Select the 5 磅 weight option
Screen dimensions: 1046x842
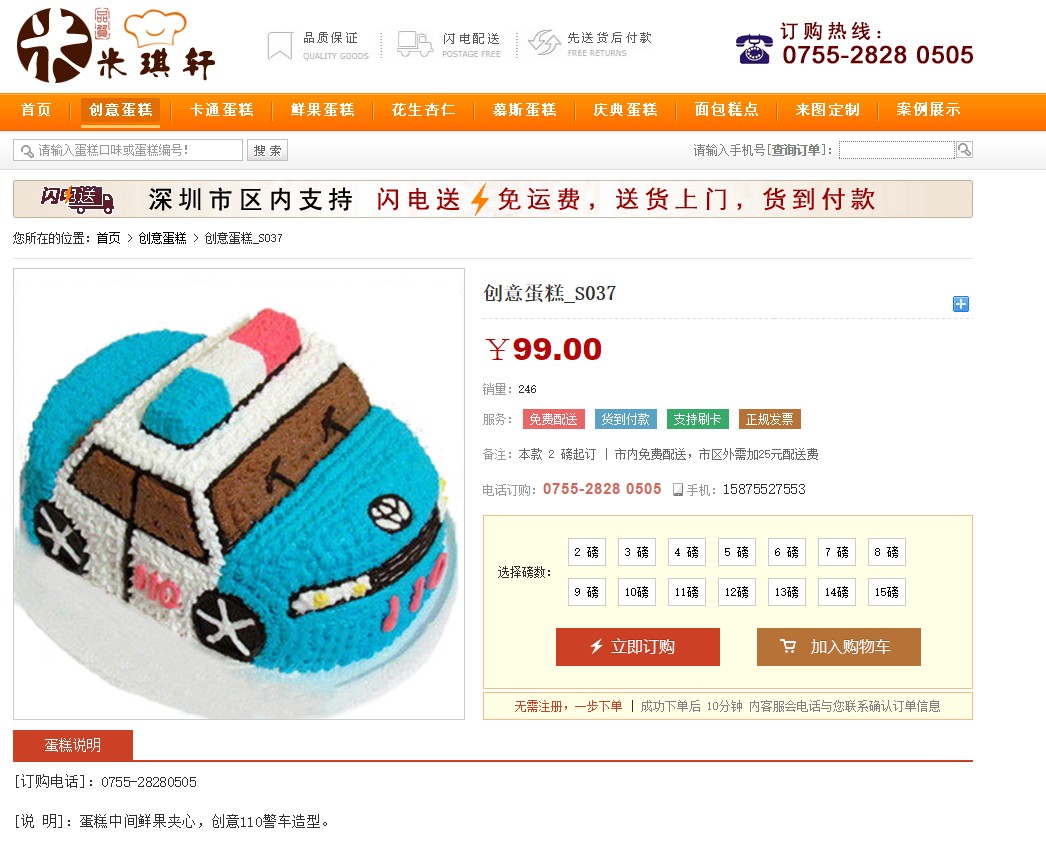736,552
